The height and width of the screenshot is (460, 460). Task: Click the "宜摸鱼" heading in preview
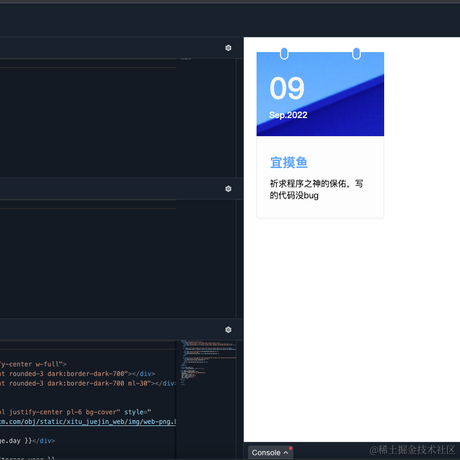[x=289, y=162]
